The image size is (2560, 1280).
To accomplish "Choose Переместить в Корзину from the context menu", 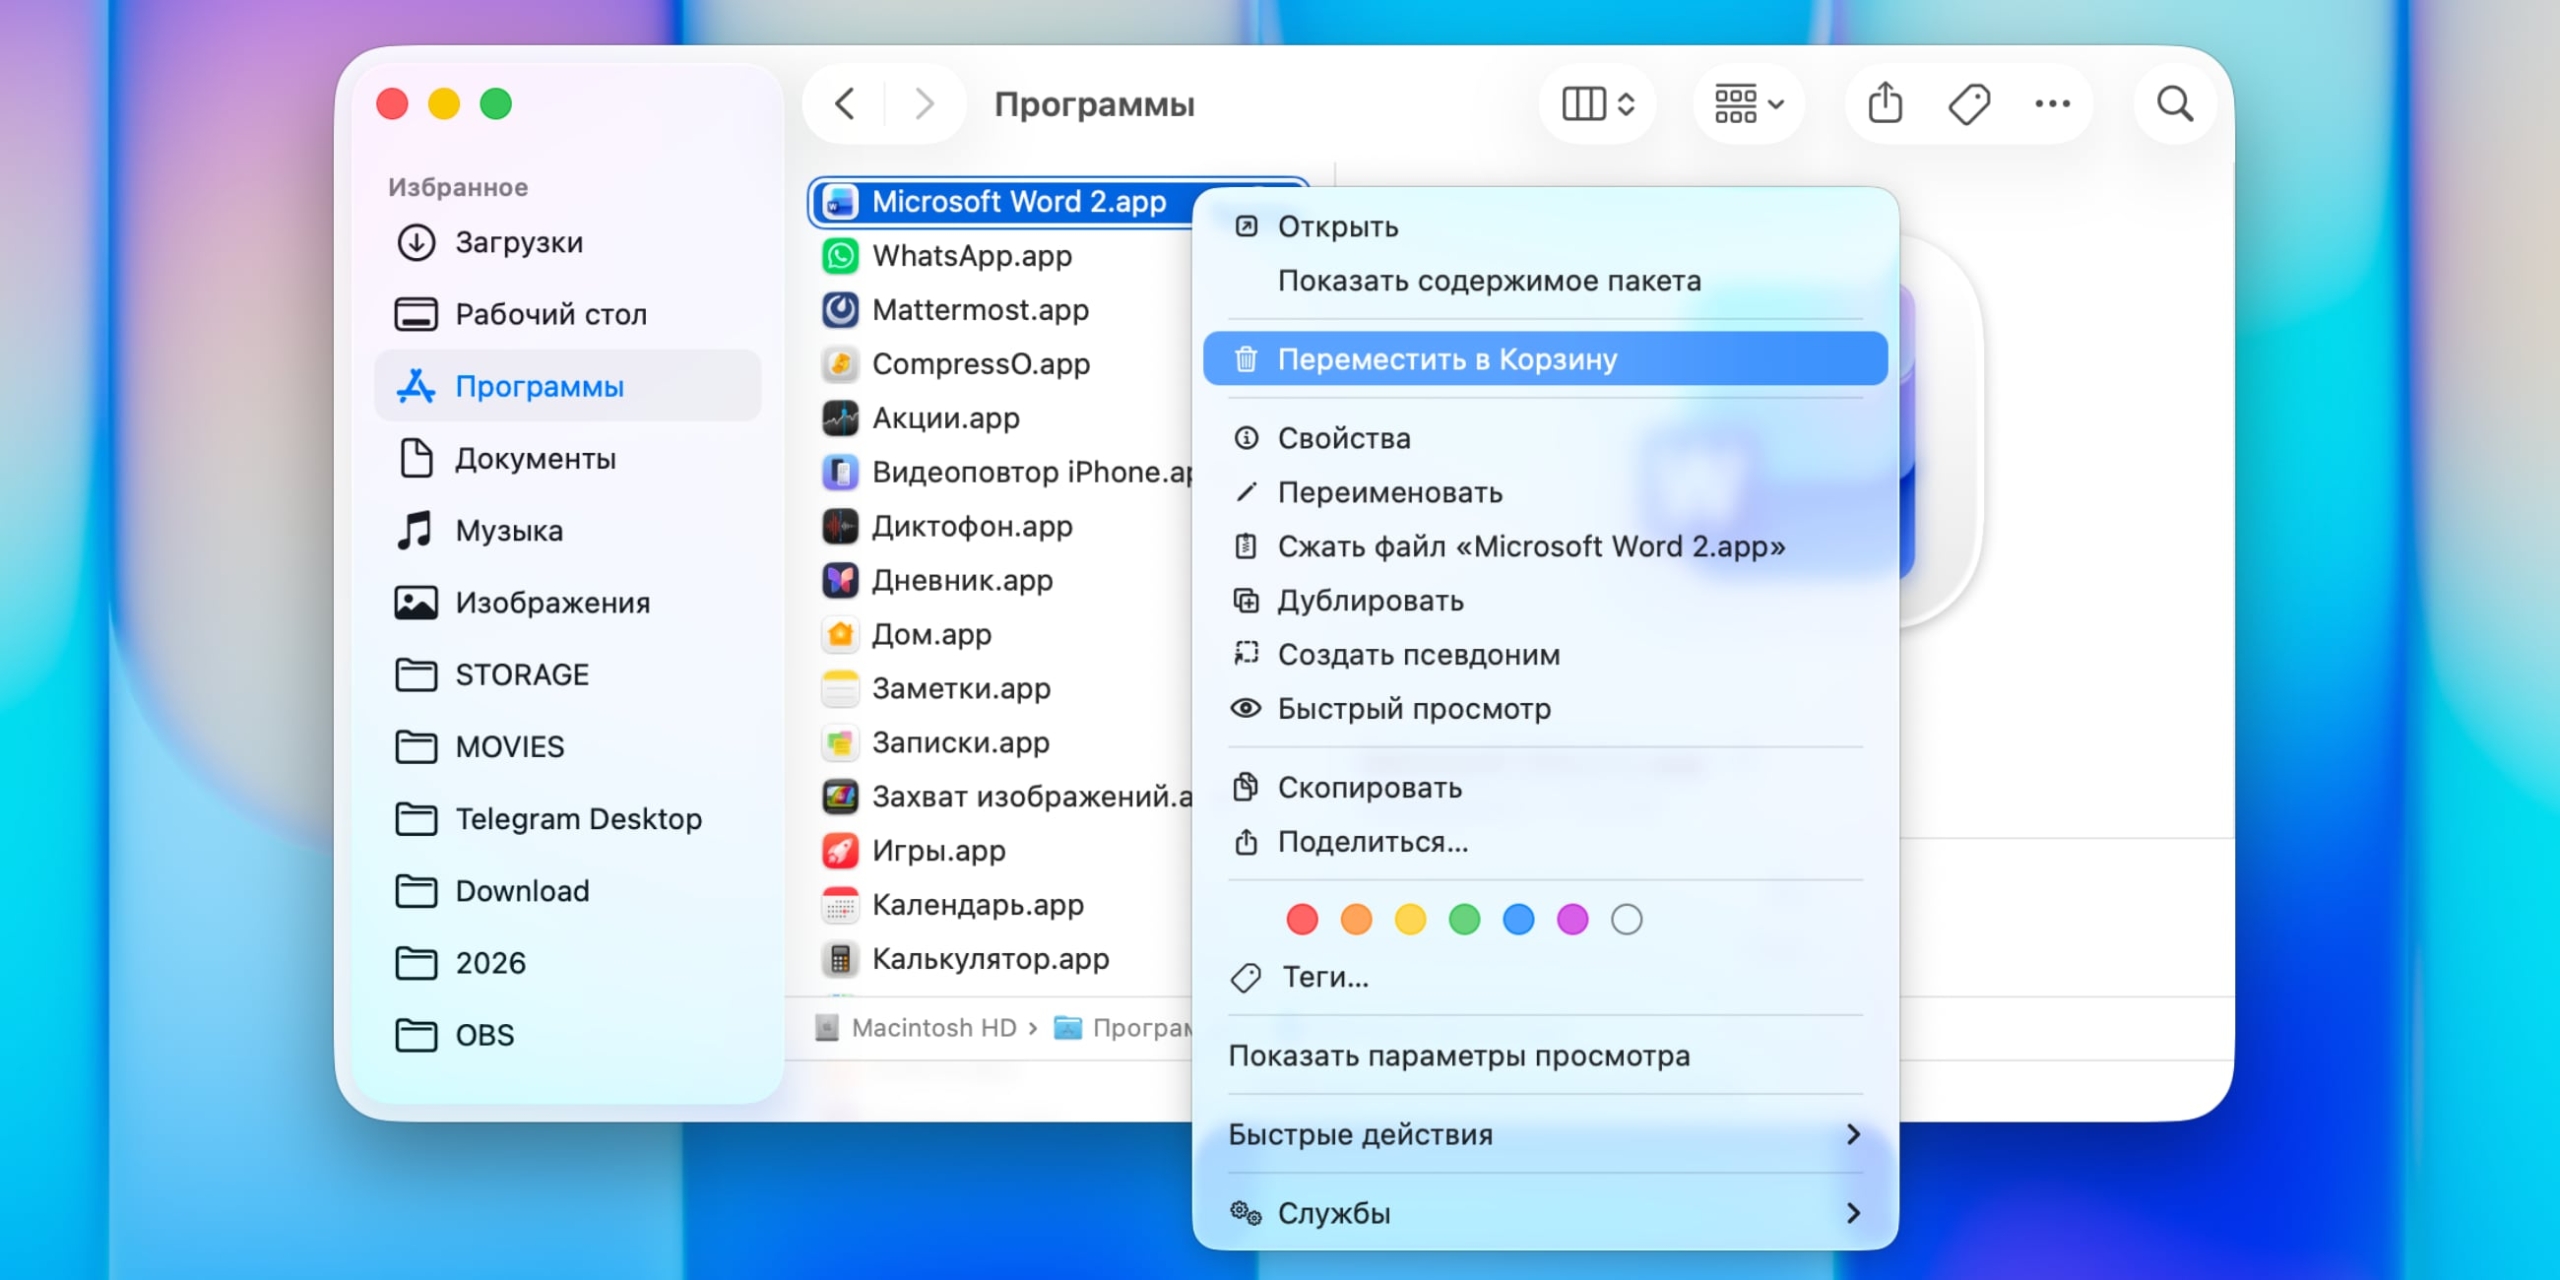I will (x=1449, y=358).
